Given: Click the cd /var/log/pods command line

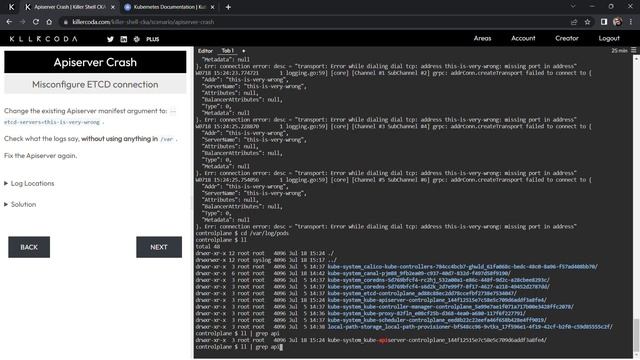Looking at the screenshot, I should pos(242,233).
